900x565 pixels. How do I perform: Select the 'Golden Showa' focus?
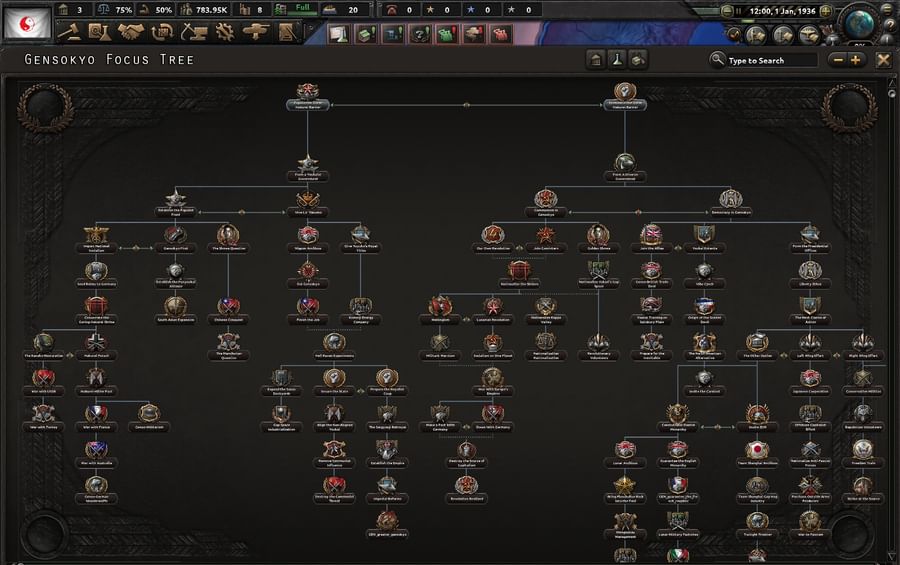click(598, 239)
